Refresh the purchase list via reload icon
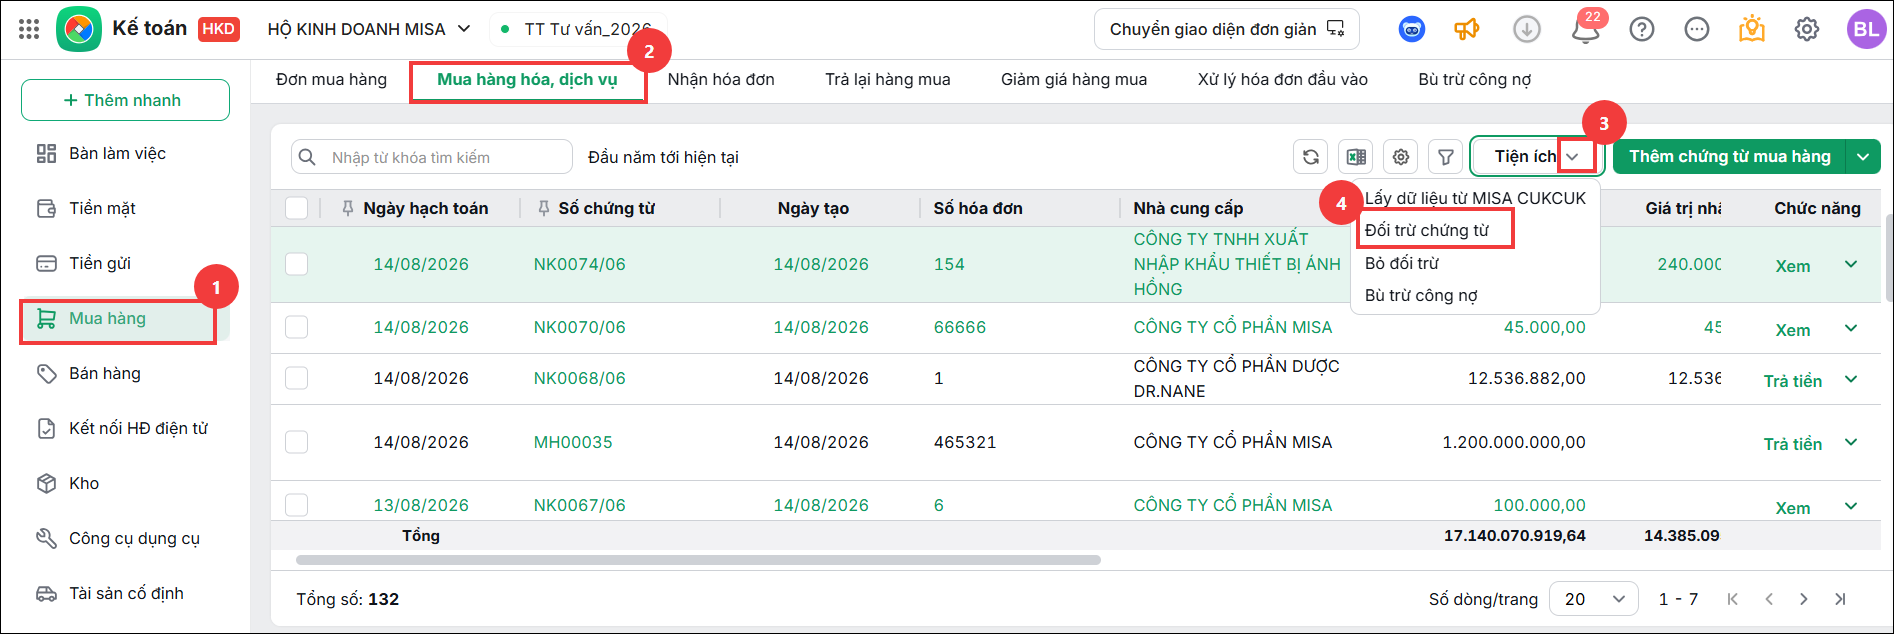 [x=1310, y=157]
